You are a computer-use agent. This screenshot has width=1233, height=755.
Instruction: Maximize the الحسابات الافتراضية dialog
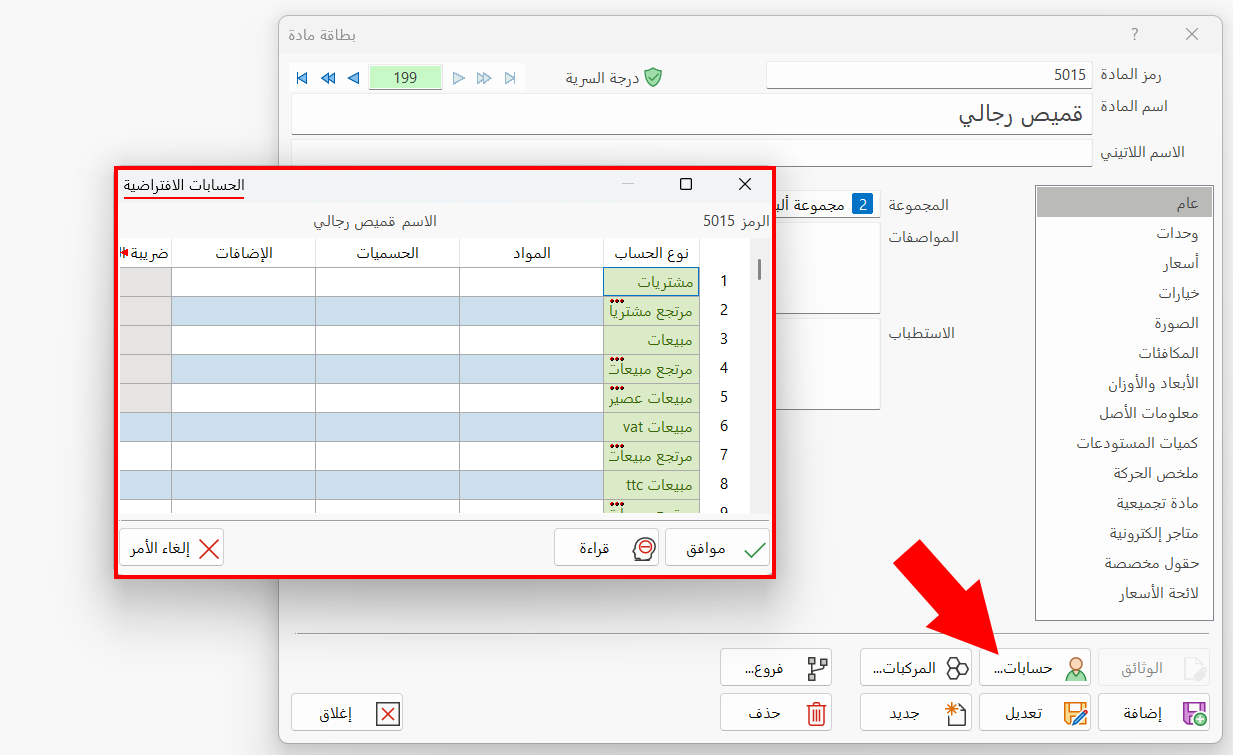coord(686,184)
